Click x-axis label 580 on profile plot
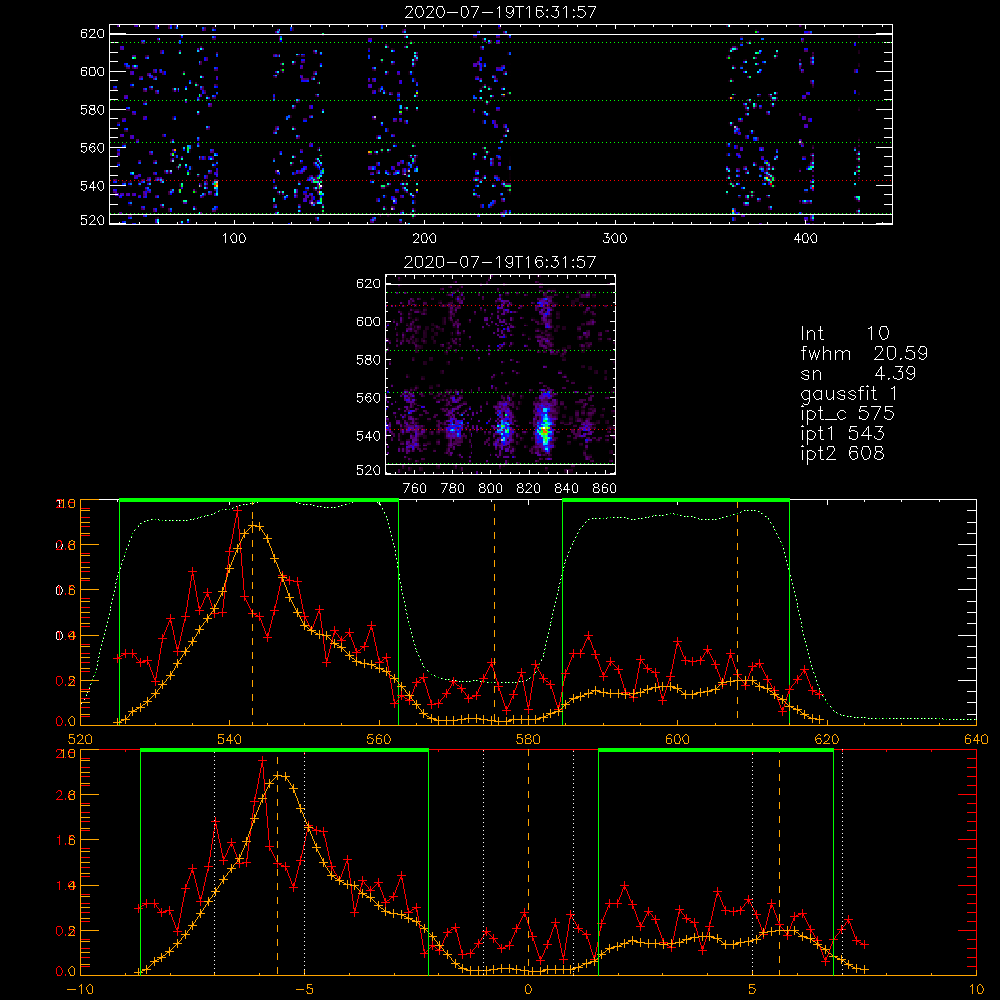The height and width of the screenshot is (1000, 1000). pyautogui.click(x=528, y=740)
